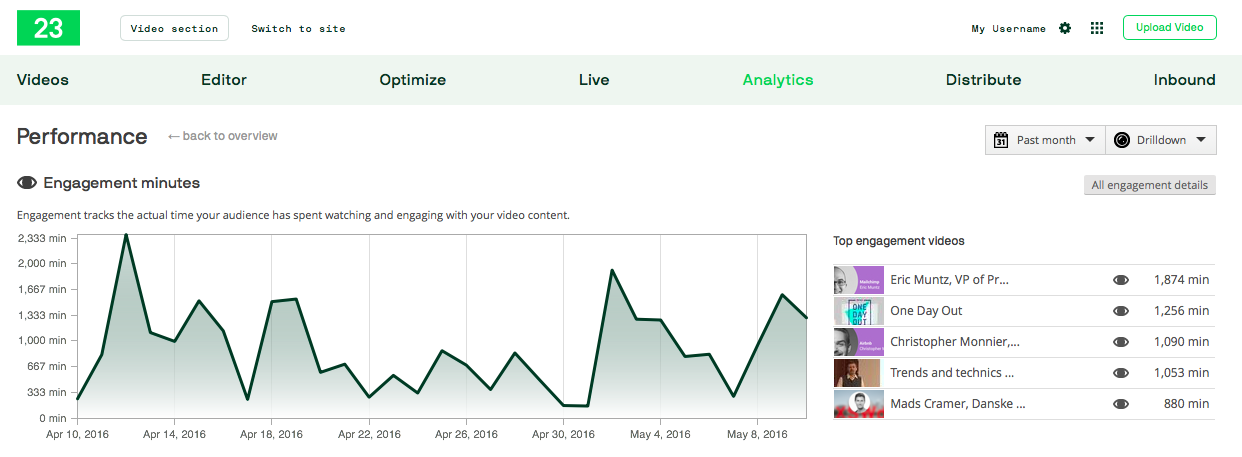The width and height of the screenshot is (1242, 457).
Task: Expand the Past month date range dropdown
Action: point(1089,140)
